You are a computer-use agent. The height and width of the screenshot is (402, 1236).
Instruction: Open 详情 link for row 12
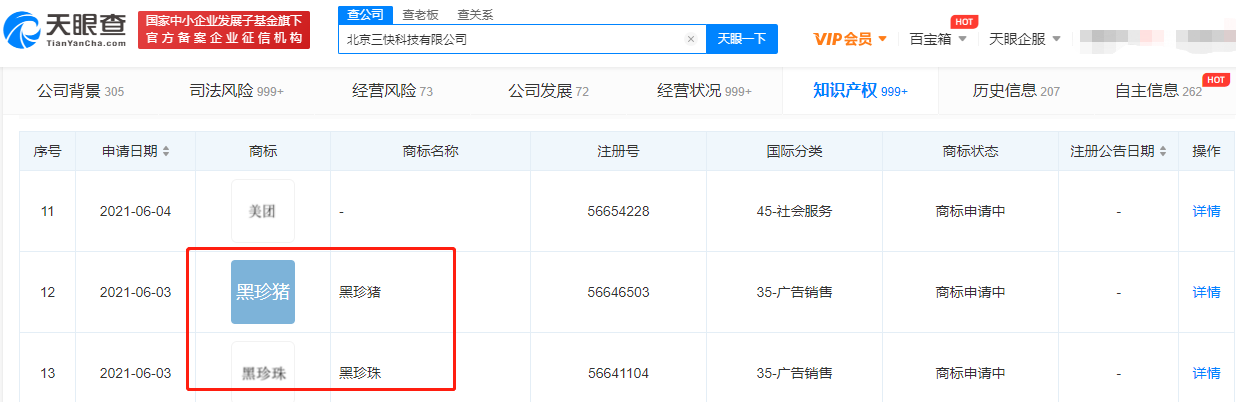1206,292
